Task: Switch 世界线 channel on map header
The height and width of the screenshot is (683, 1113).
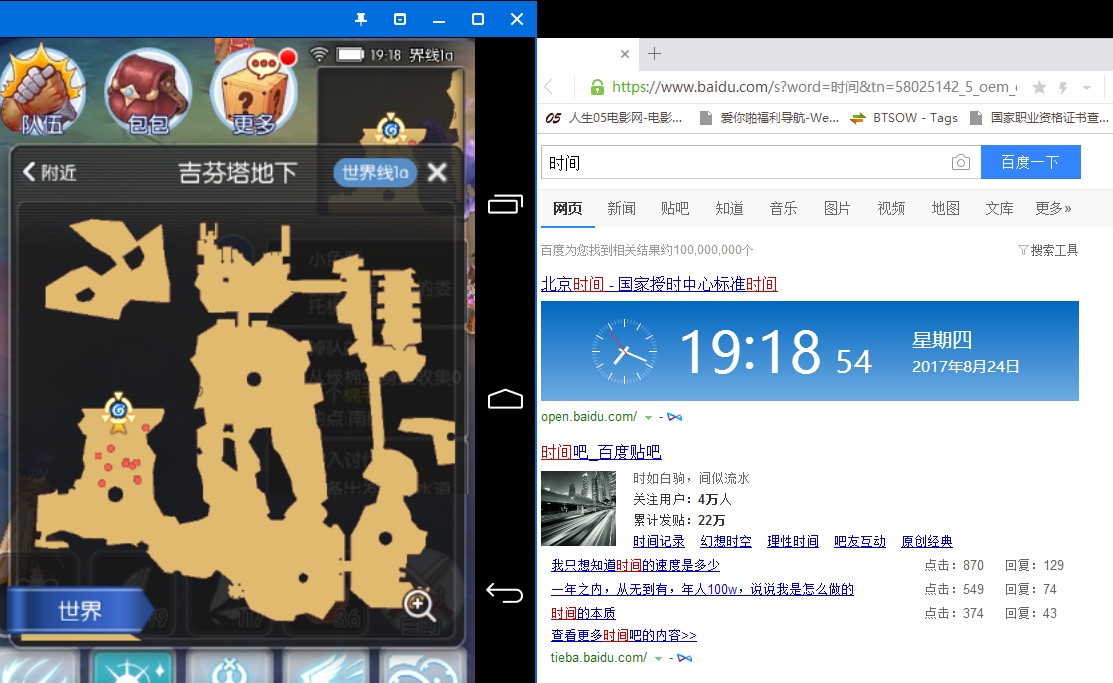Action: point(375,173)
